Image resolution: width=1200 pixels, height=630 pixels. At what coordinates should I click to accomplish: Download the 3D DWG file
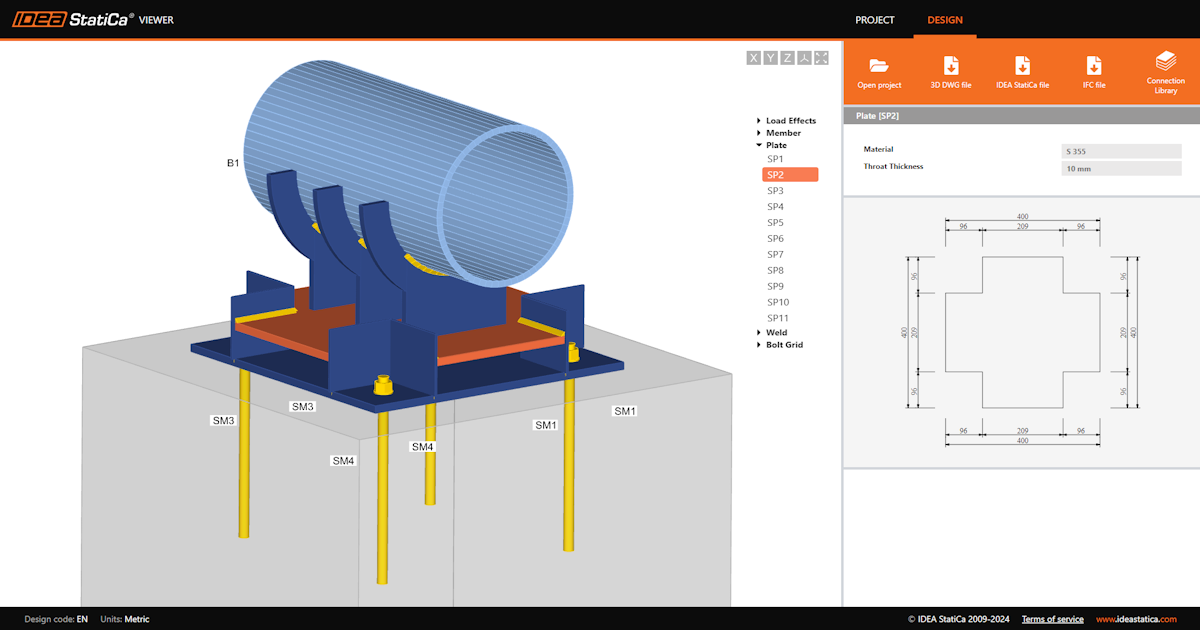(x=951, y=66)
